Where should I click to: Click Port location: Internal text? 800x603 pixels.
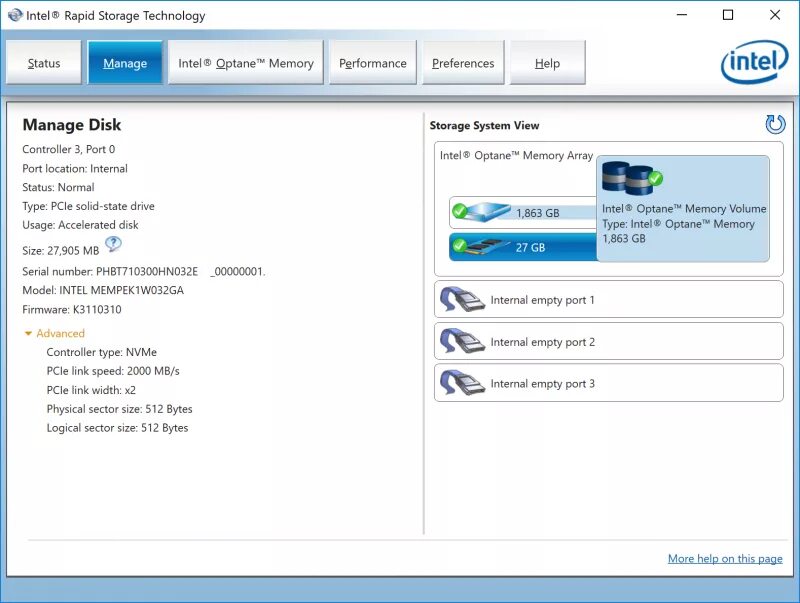[x=75, y=168]
